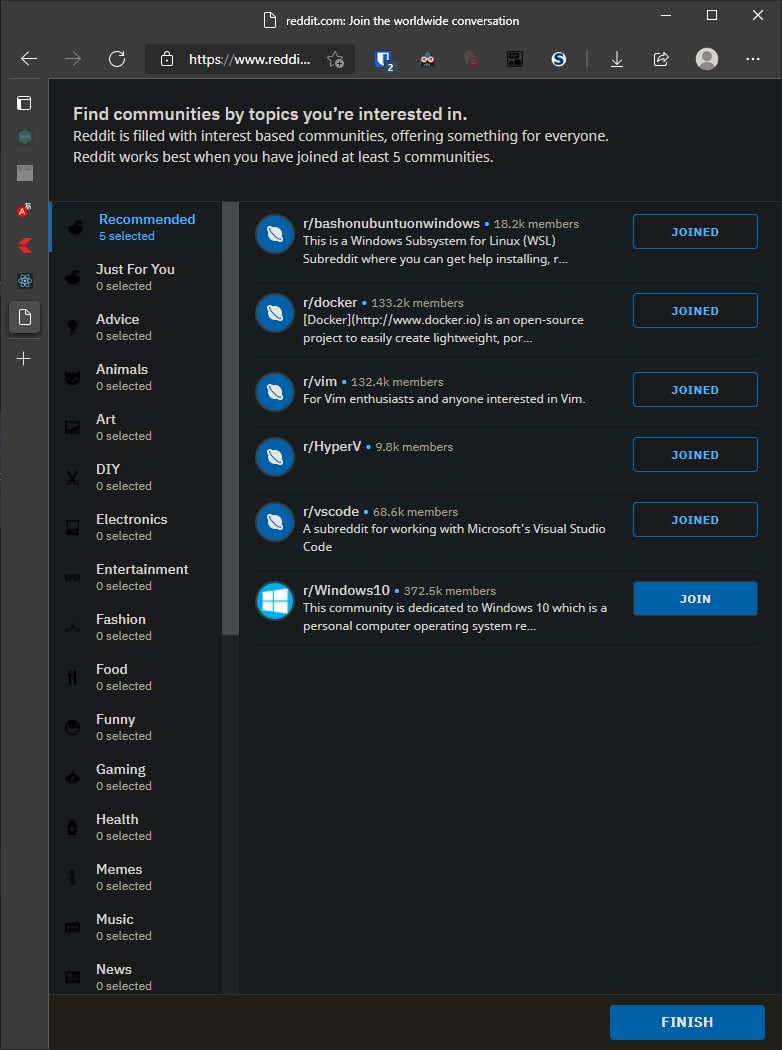This screenshot has height=1050, width=782.
Task: Select the React atom icon tab
Action: tap(25, 281)
